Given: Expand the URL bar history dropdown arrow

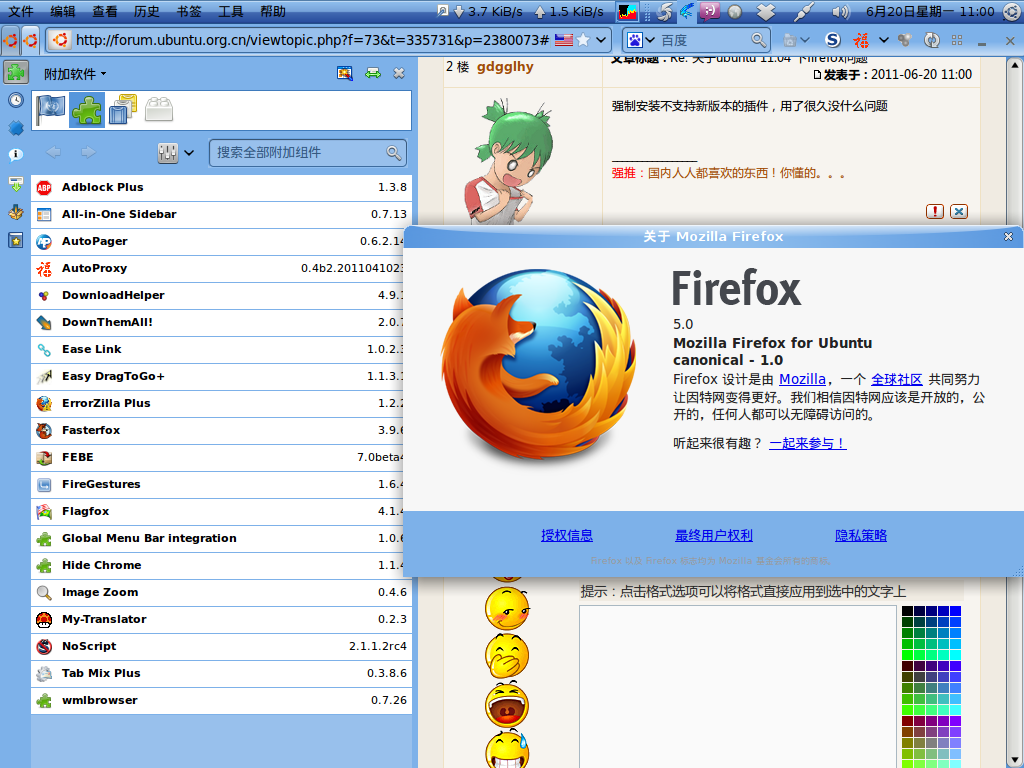Looking at the screenshot, I should 601,40.
